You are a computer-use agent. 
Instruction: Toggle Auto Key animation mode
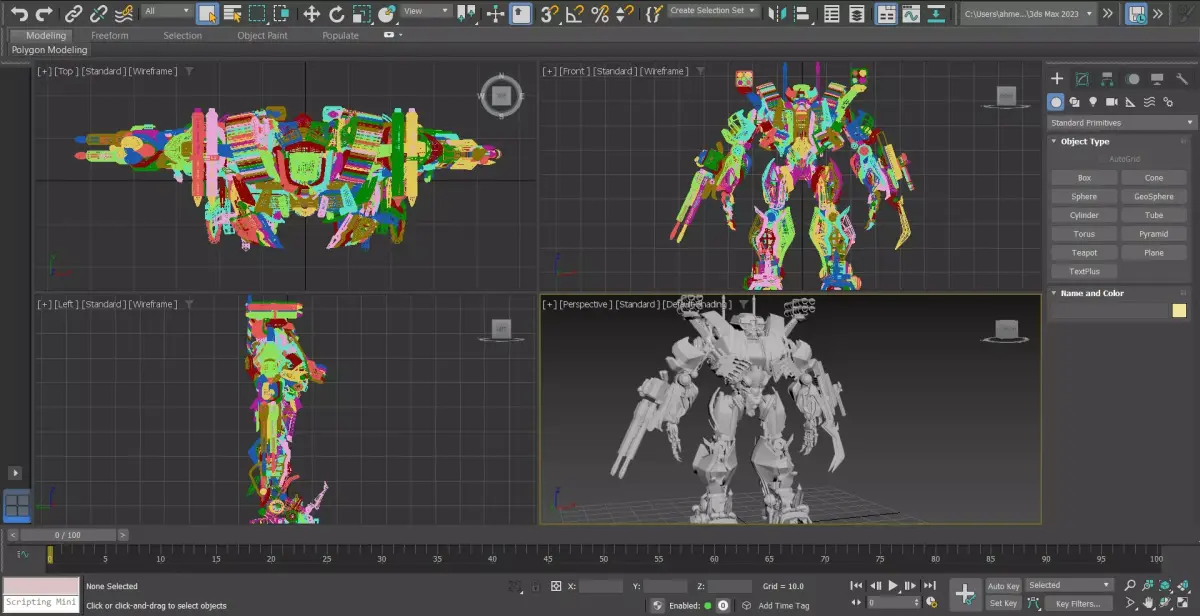point(1003,586)
